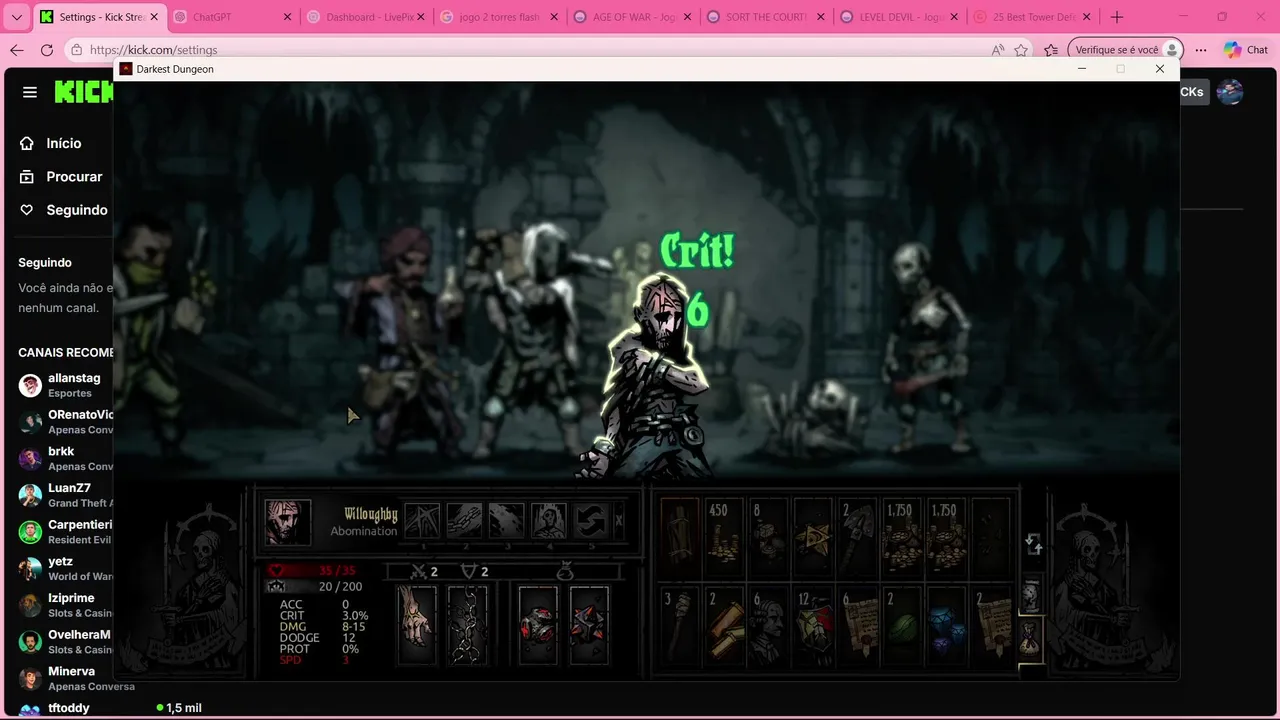Use the Transform/swap skill in slot 5
1280x720 pixels.
(590, 521)
